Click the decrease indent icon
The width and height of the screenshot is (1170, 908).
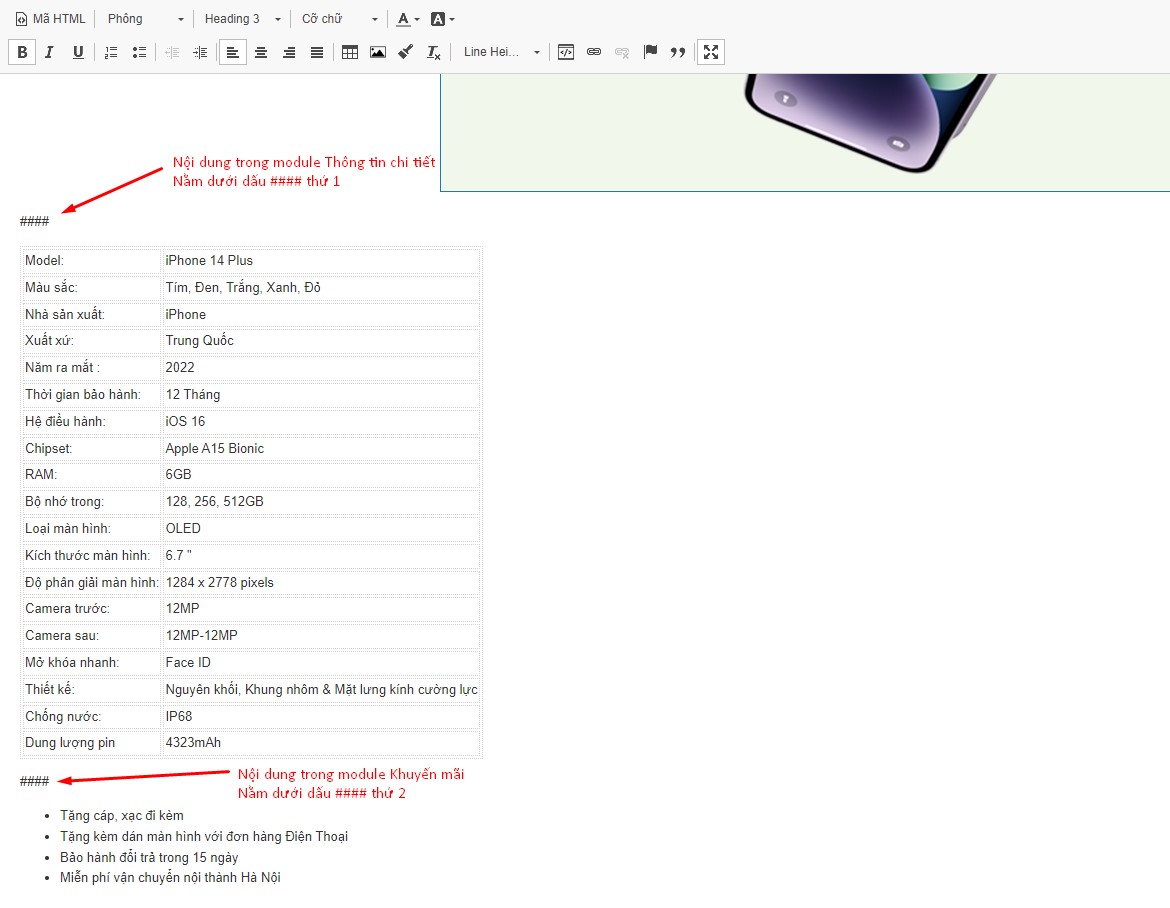click(x=172, y=52)
